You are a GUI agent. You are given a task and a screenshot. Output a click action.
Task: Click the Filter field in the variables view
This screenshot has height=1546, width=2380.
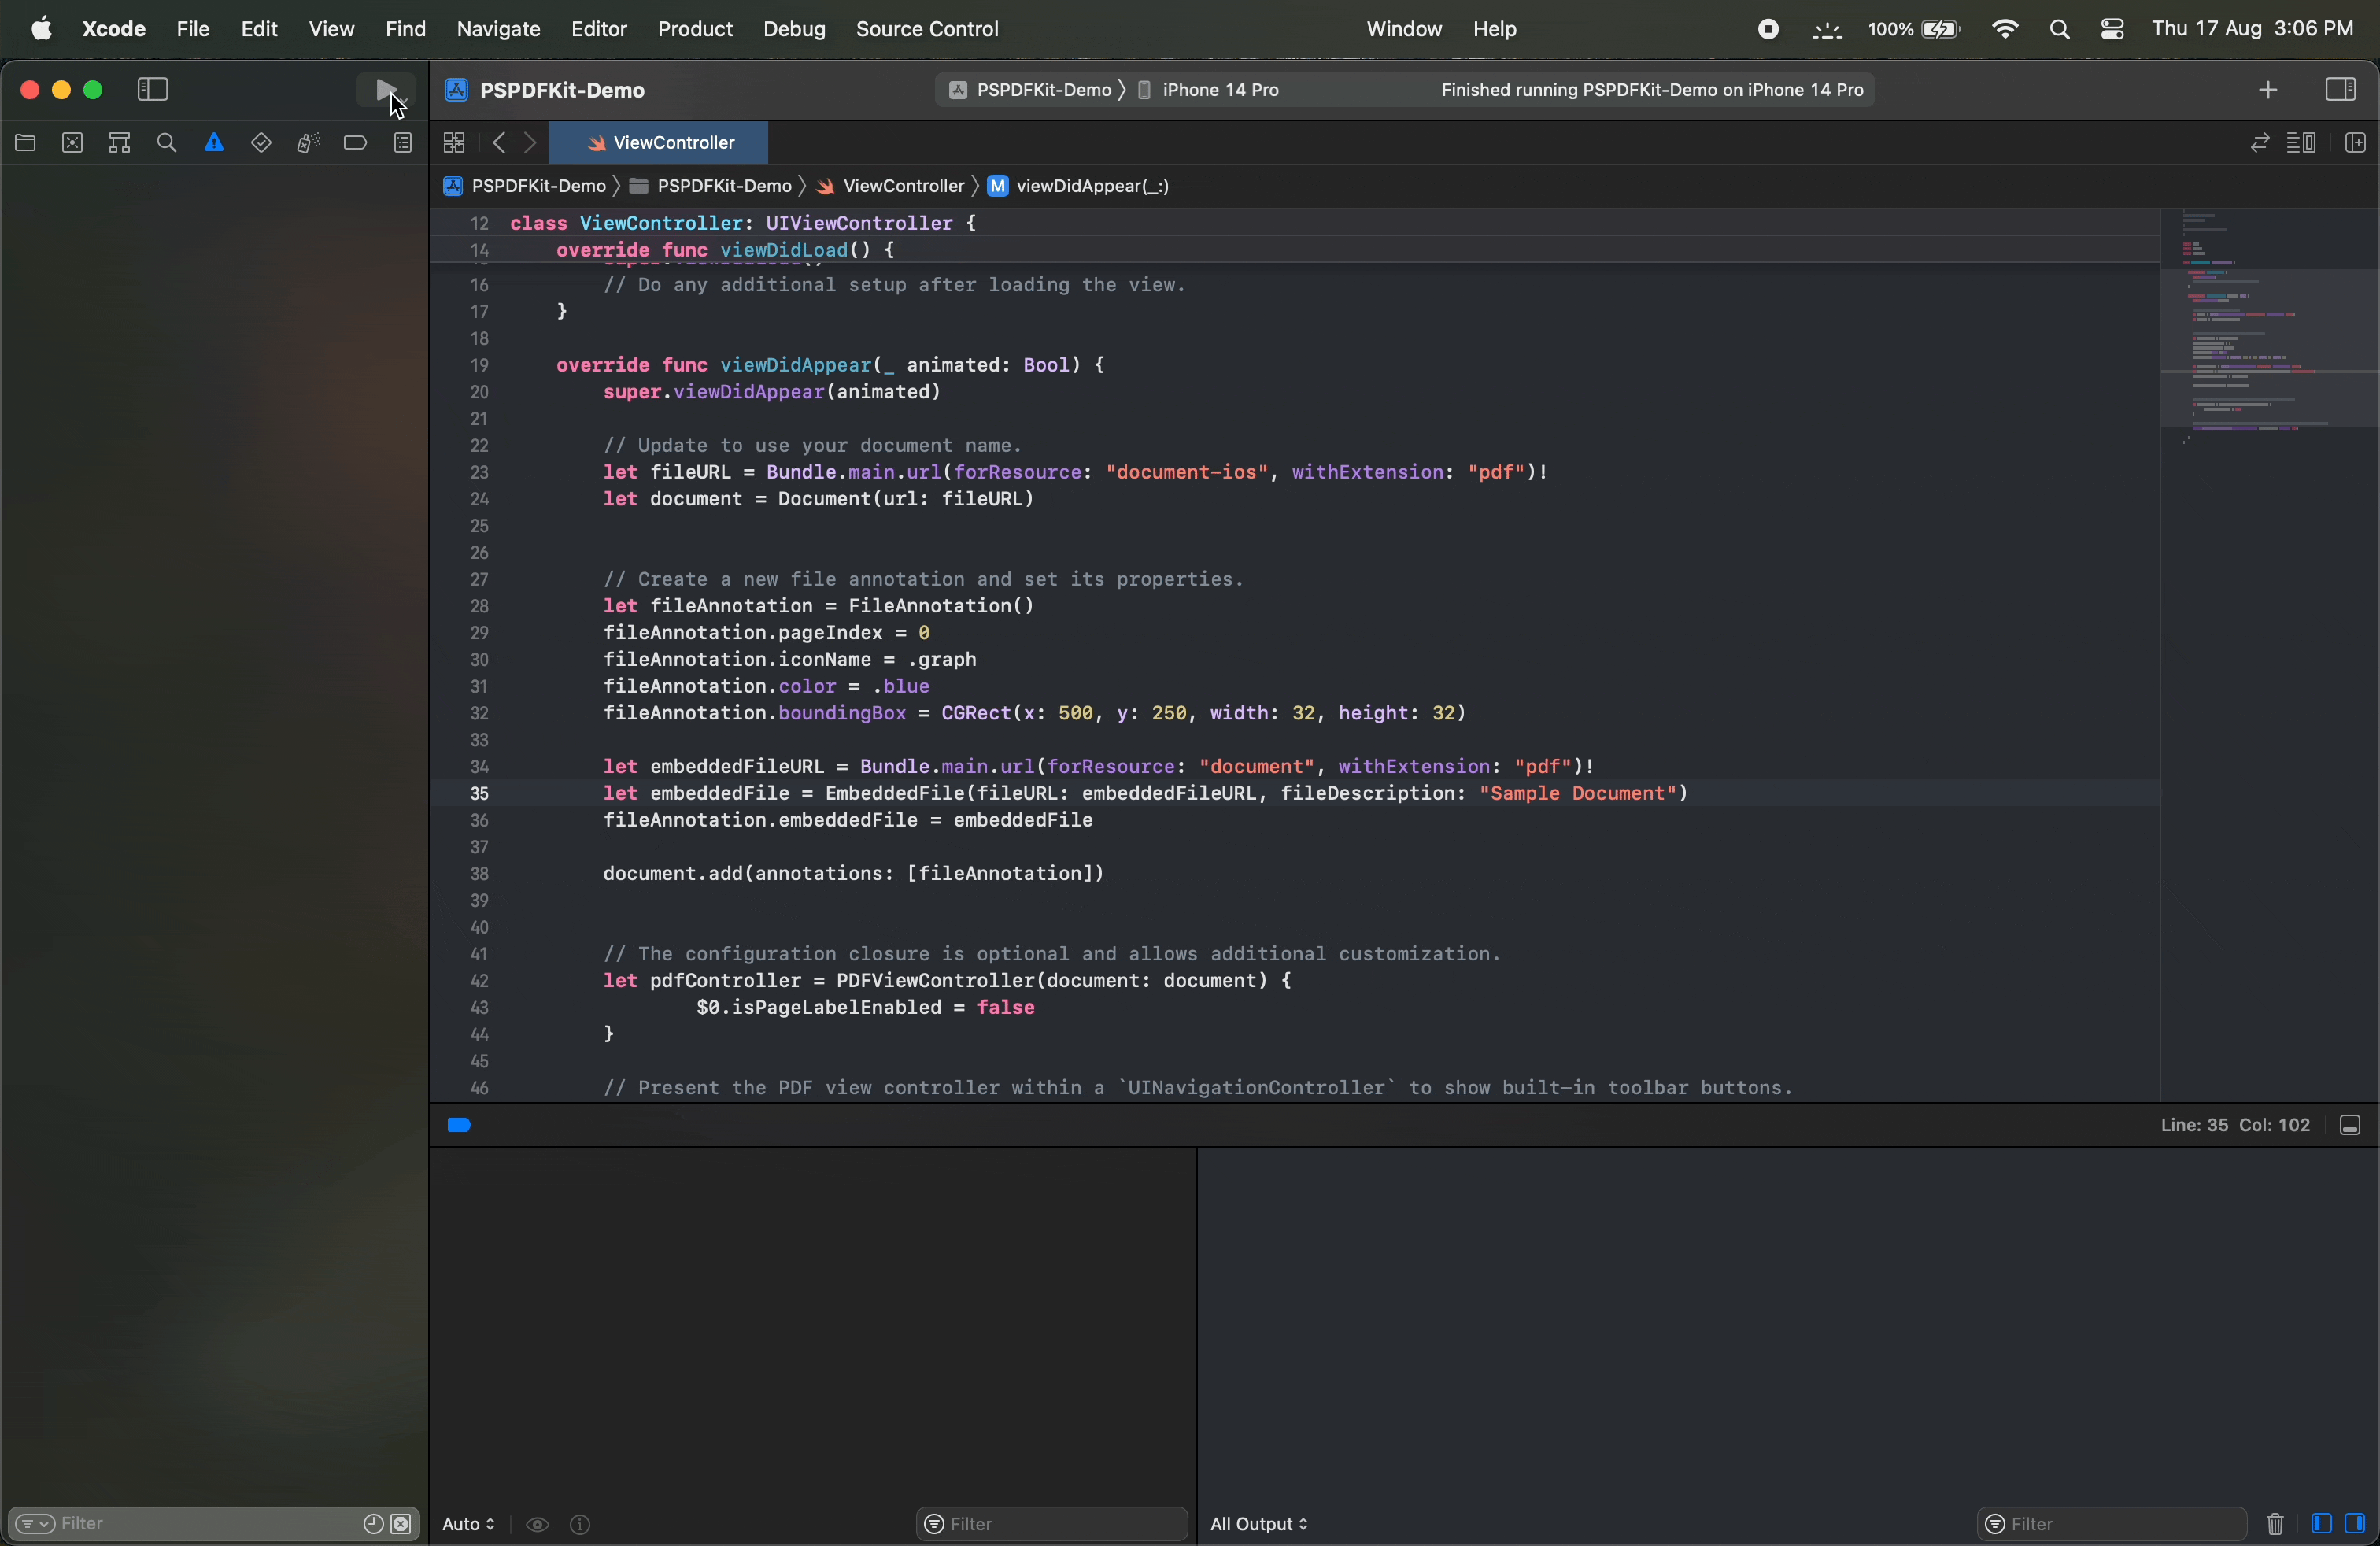1050,1525
